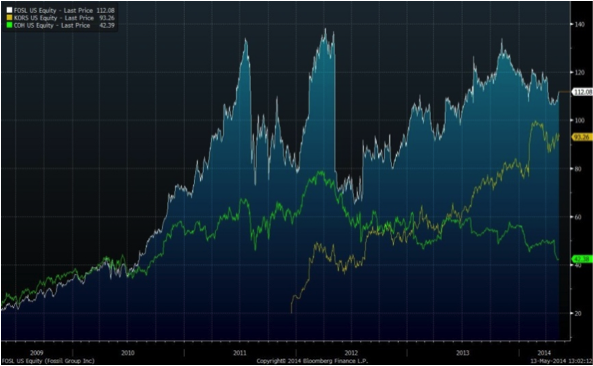This screenshot has width=593, height=366.
Task: Click the KORS US Equity legend entry
Action: pyautogui.click(x=64, y=18)
